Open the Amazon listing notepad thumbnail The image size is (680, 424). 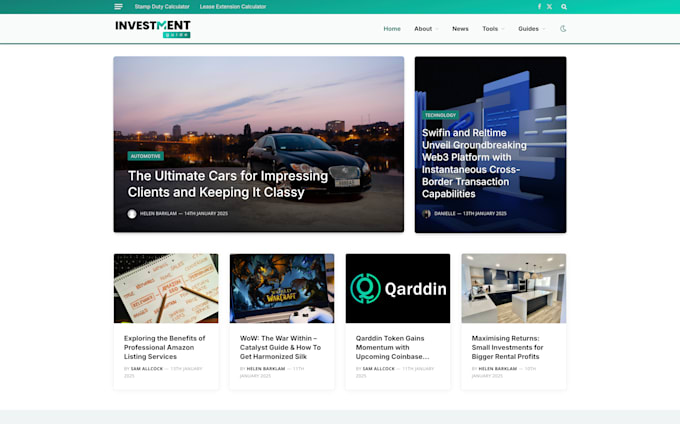point(166,288)
